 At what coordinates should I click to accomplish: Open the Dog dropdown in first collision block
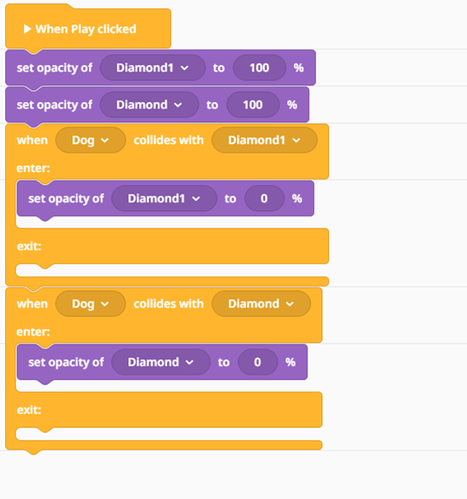[90, 140]
